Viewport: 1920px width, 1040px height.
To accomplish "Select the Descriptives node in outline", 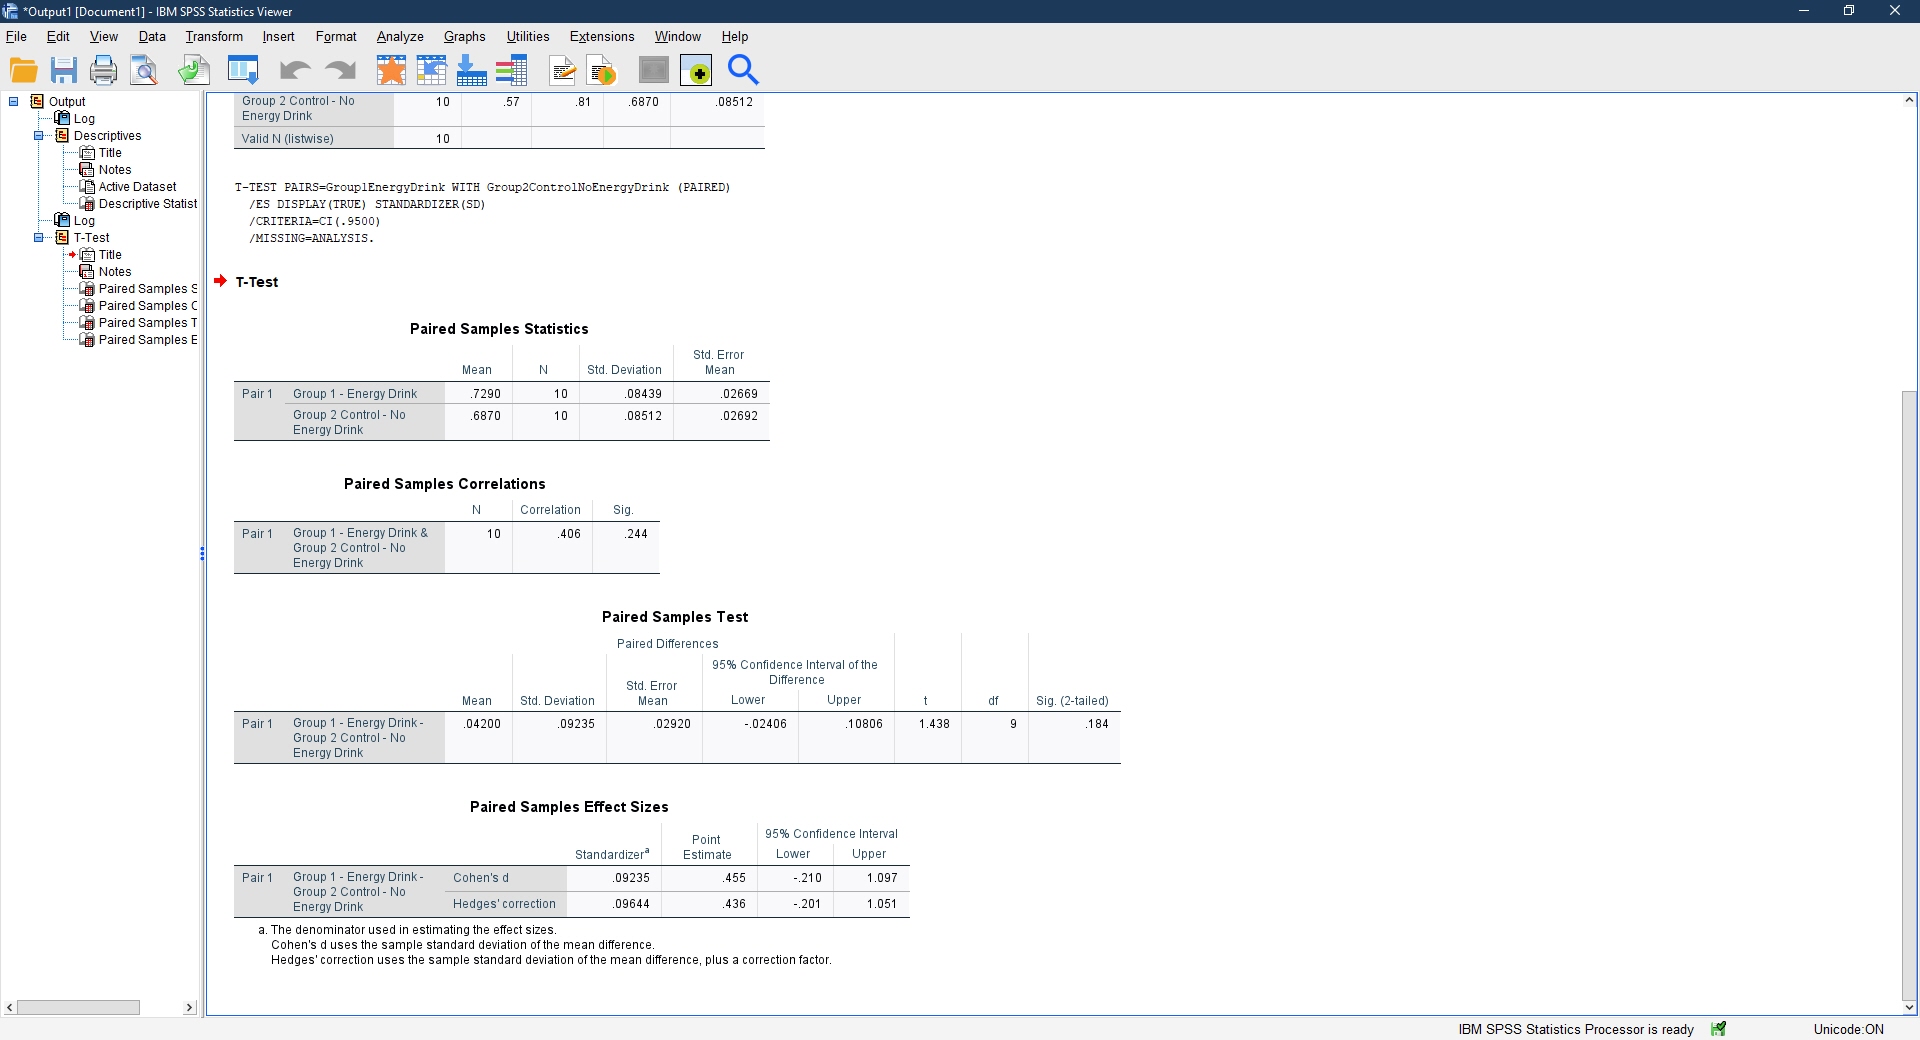I will click(107, 135).
